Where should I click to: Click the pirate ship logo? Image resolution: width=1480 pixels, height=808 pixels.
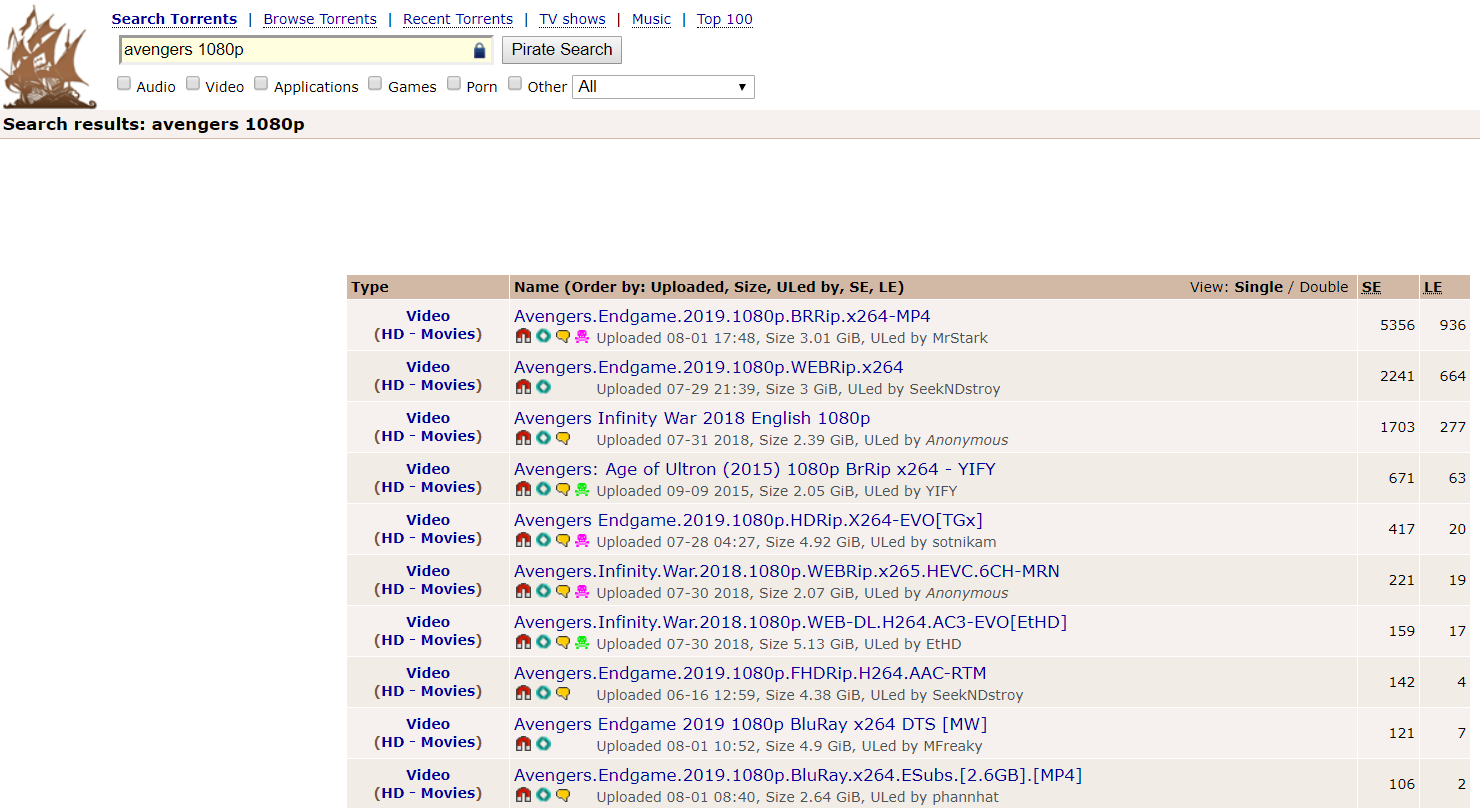[49, 57]
